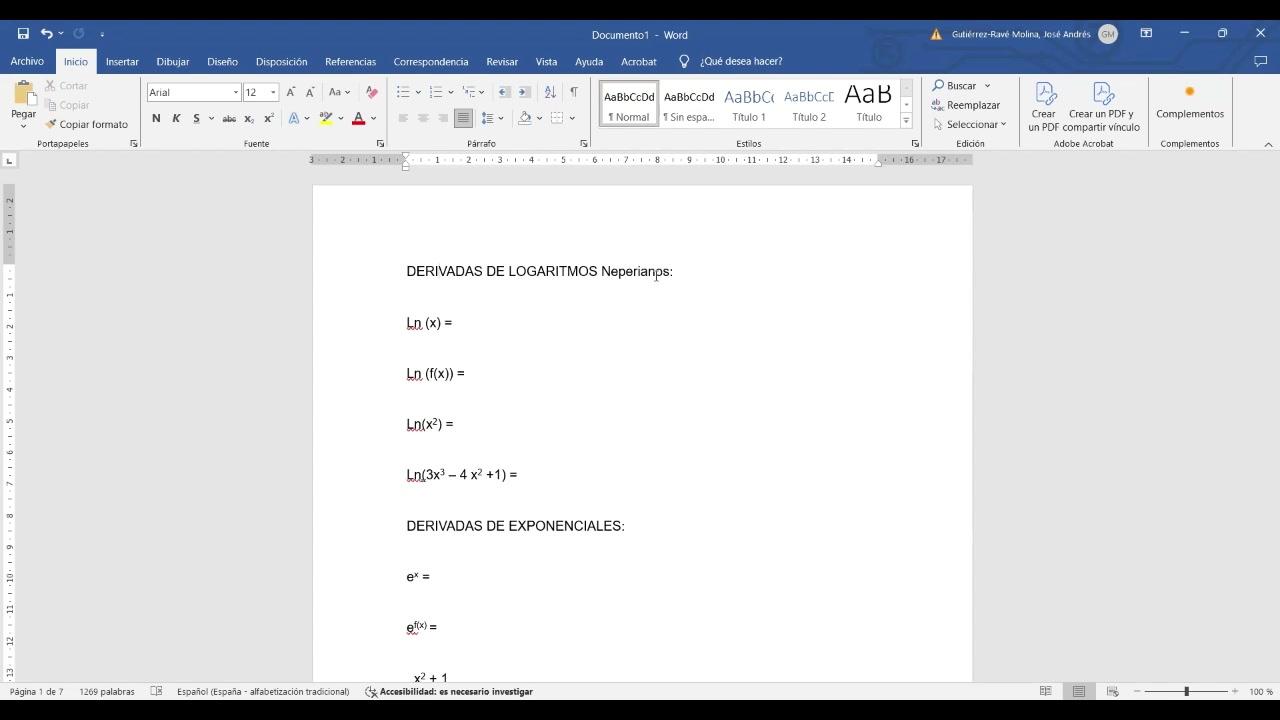Increase indent of the paragraph

click(523, 92)
